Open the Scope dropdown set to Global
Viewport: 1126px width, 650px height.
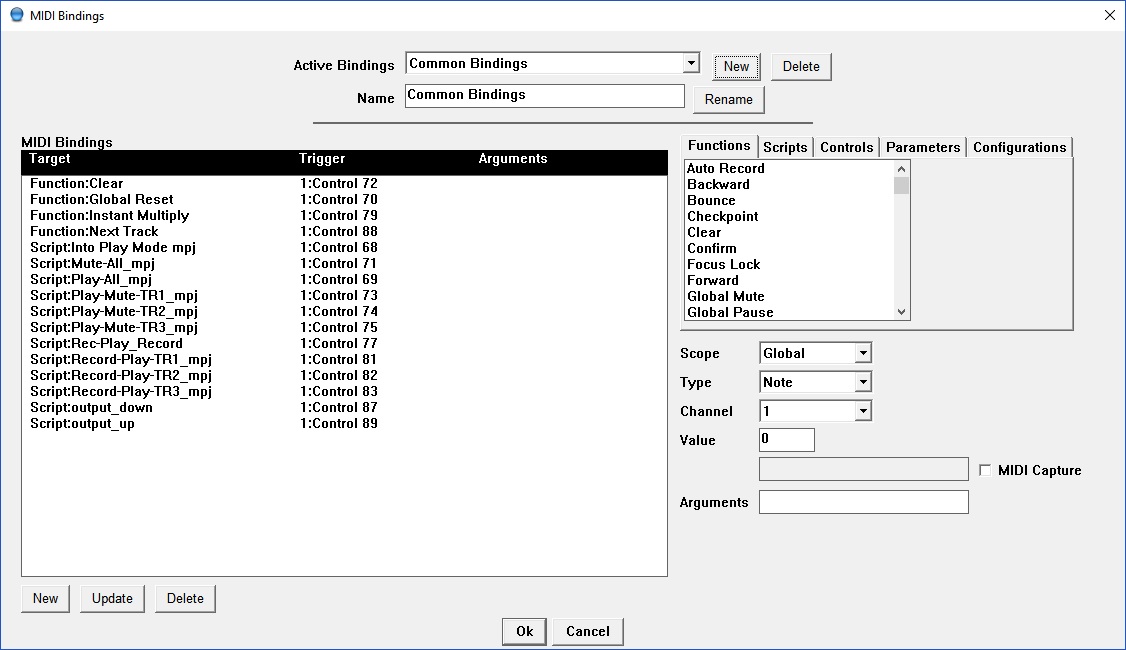[x=863, y=353]
